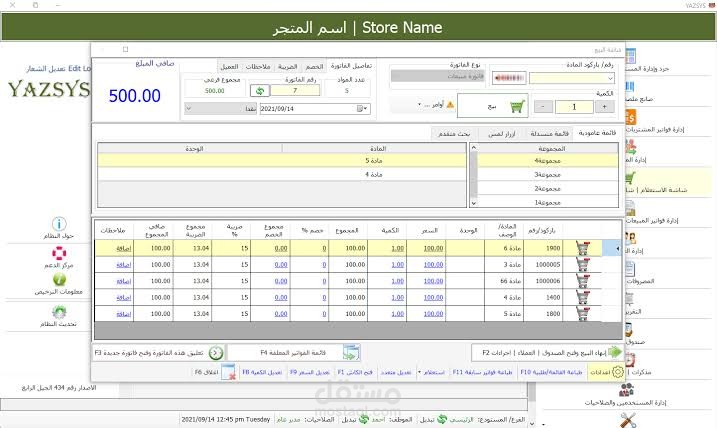Image resolution: width=717 pixels, height=428 pixels.
Task: Click the finish sale F2 button
Action: pyautogui.click(x=548, y=353)
